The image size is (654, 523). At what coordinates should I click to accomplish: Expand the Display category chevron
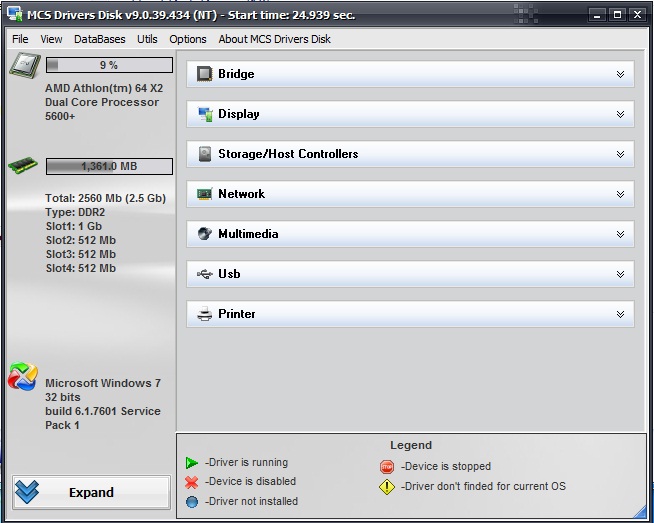[x=620, y=114]
